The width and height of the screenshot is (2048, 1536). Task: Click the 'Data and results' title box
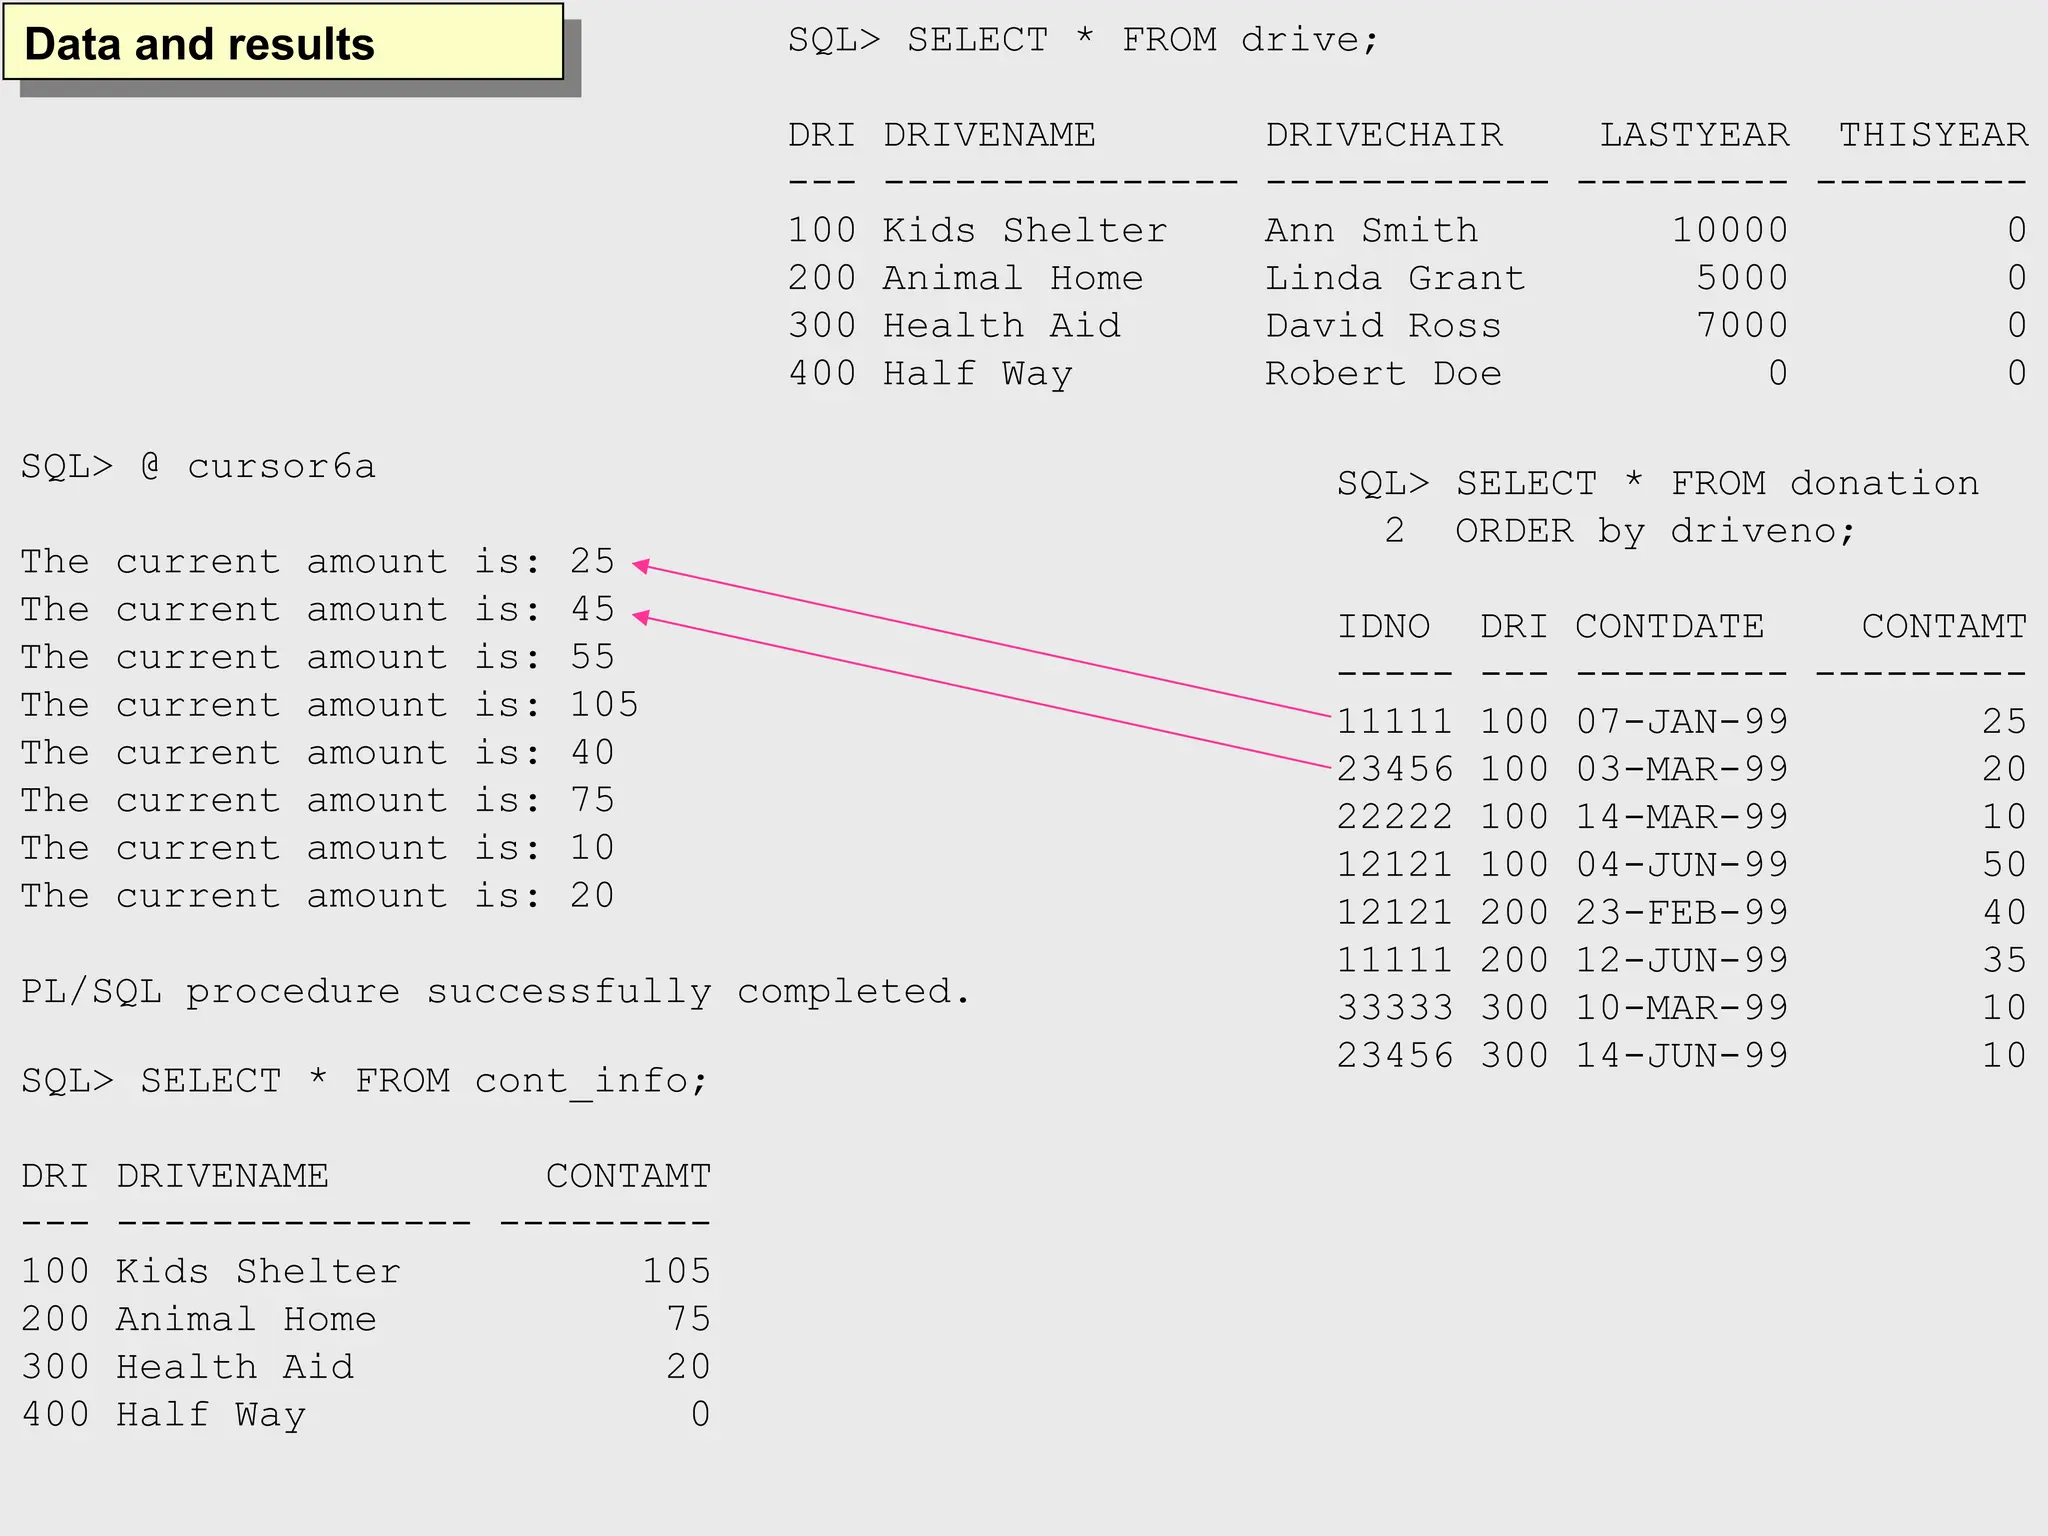point(283,42)
